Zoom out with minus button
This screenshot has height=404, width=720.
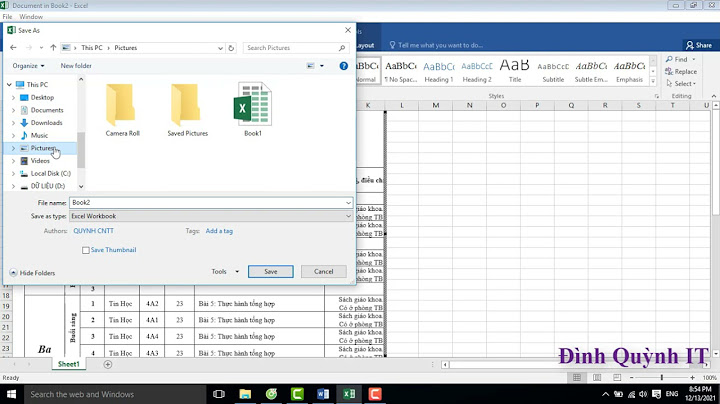click(632, 377)
